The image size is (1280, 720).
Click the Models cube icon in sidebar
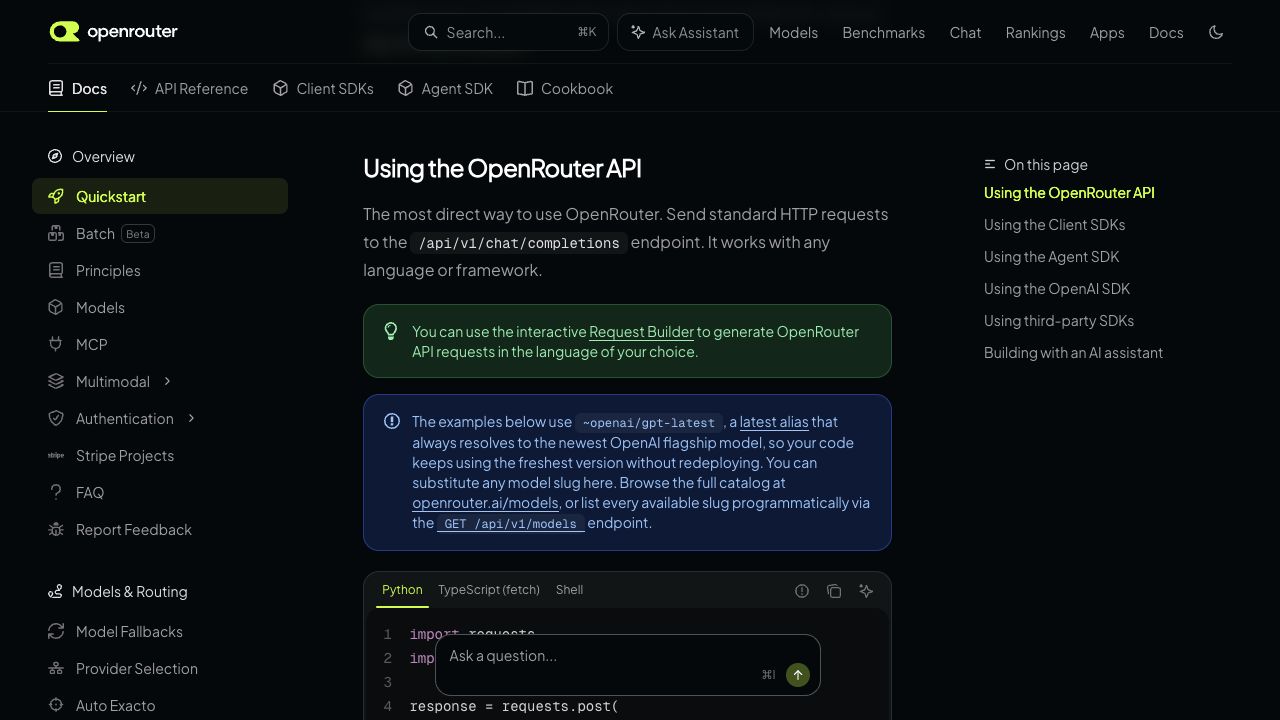(56, 307)
